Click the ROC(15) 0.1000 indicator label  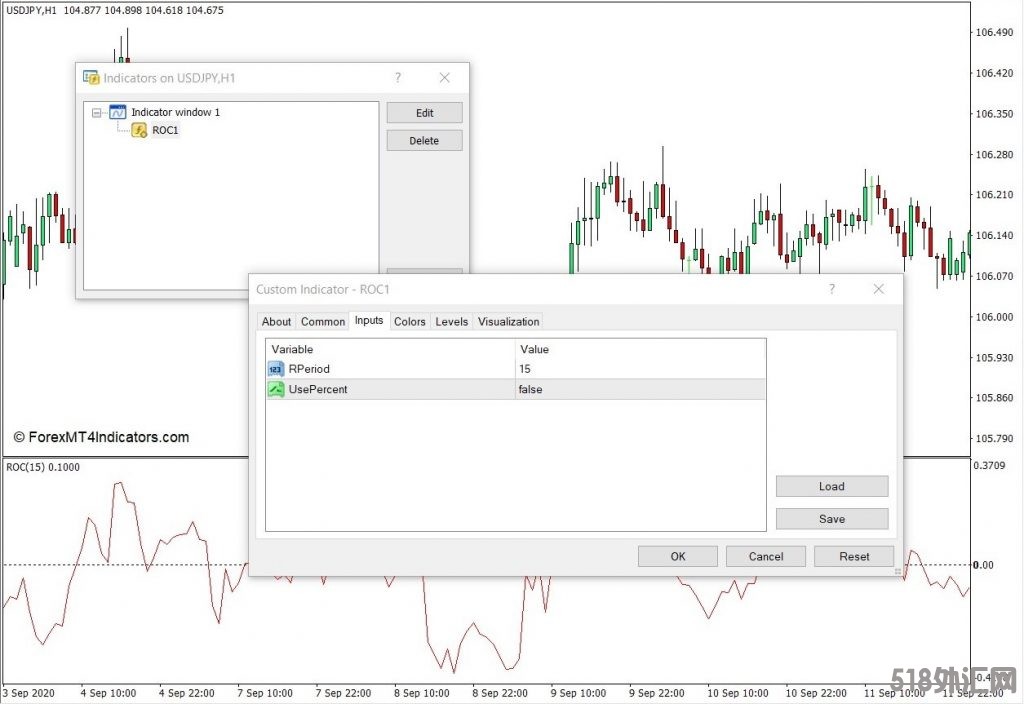point(43,467)
